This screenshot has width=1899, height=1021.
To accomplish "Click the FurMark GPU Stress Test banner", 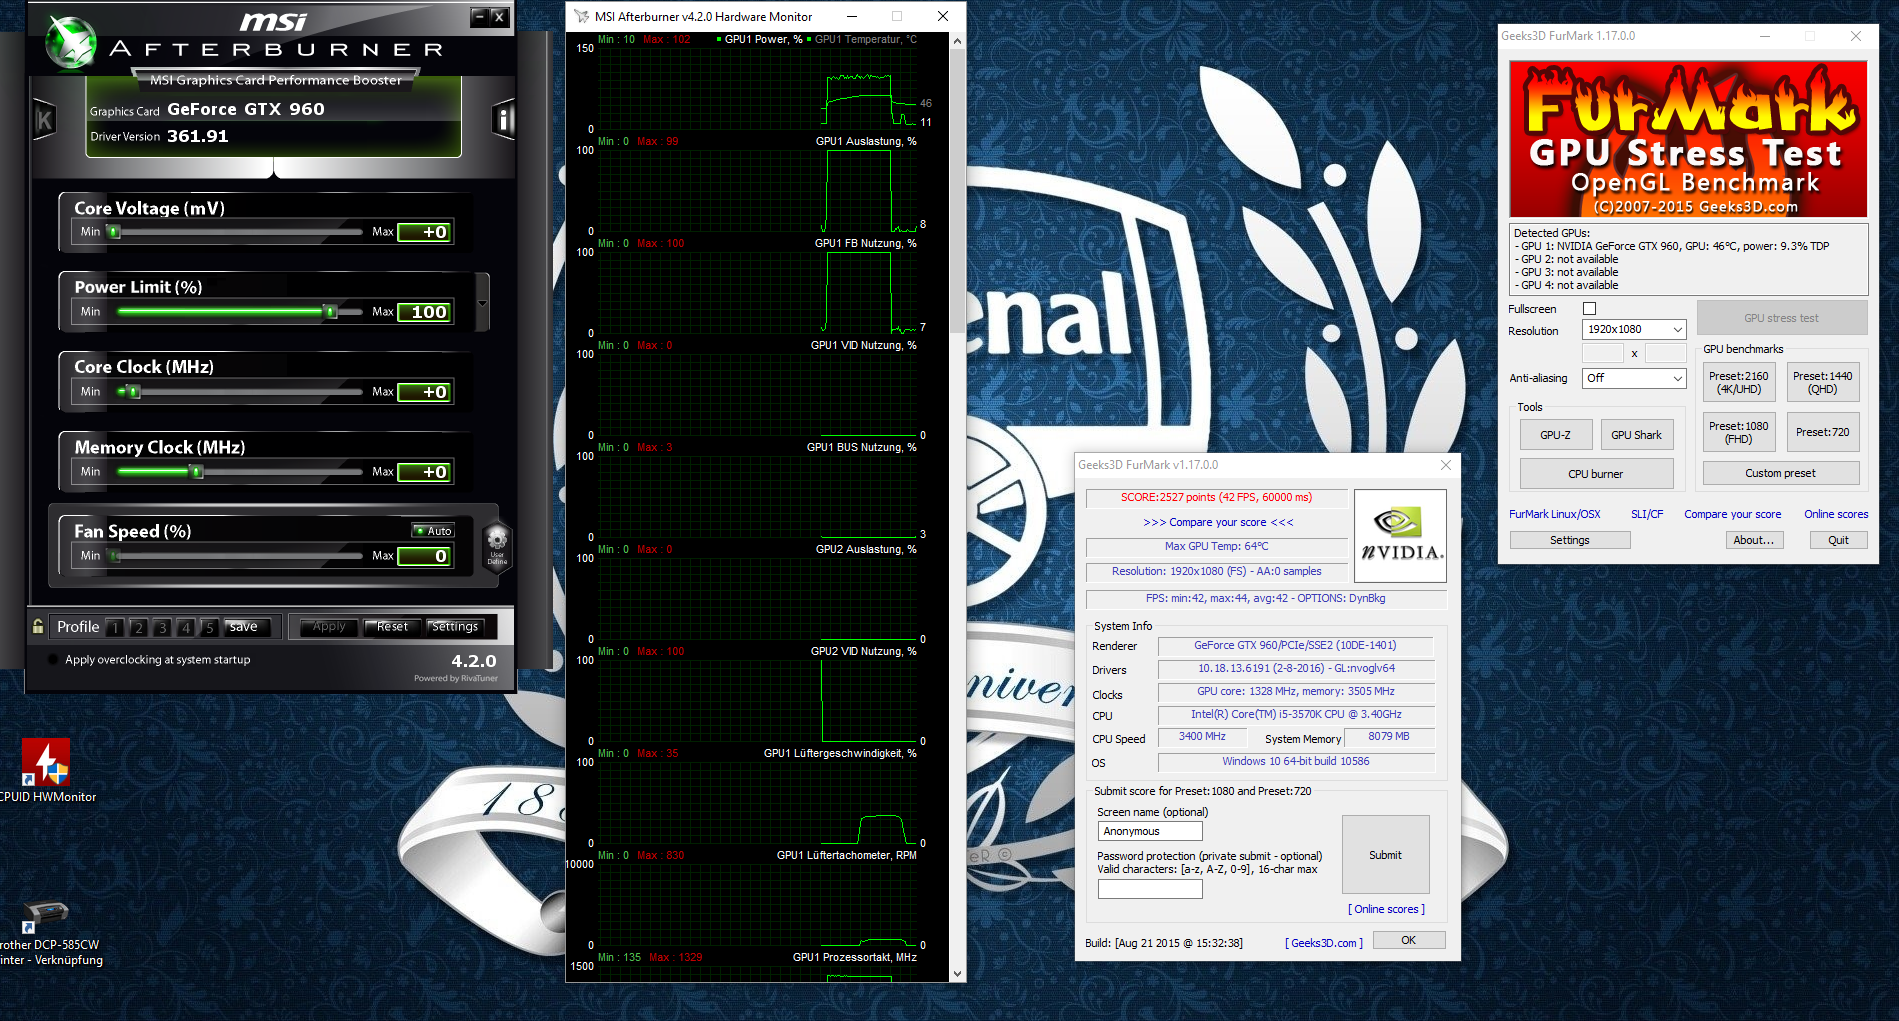I will click(x=1688, y=139).
